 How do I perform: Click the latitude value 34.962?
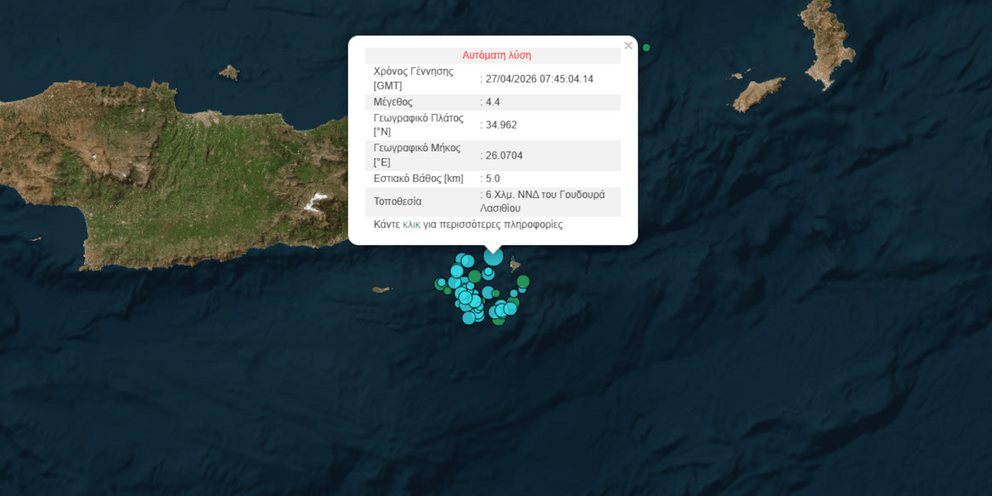click(500, 125)
